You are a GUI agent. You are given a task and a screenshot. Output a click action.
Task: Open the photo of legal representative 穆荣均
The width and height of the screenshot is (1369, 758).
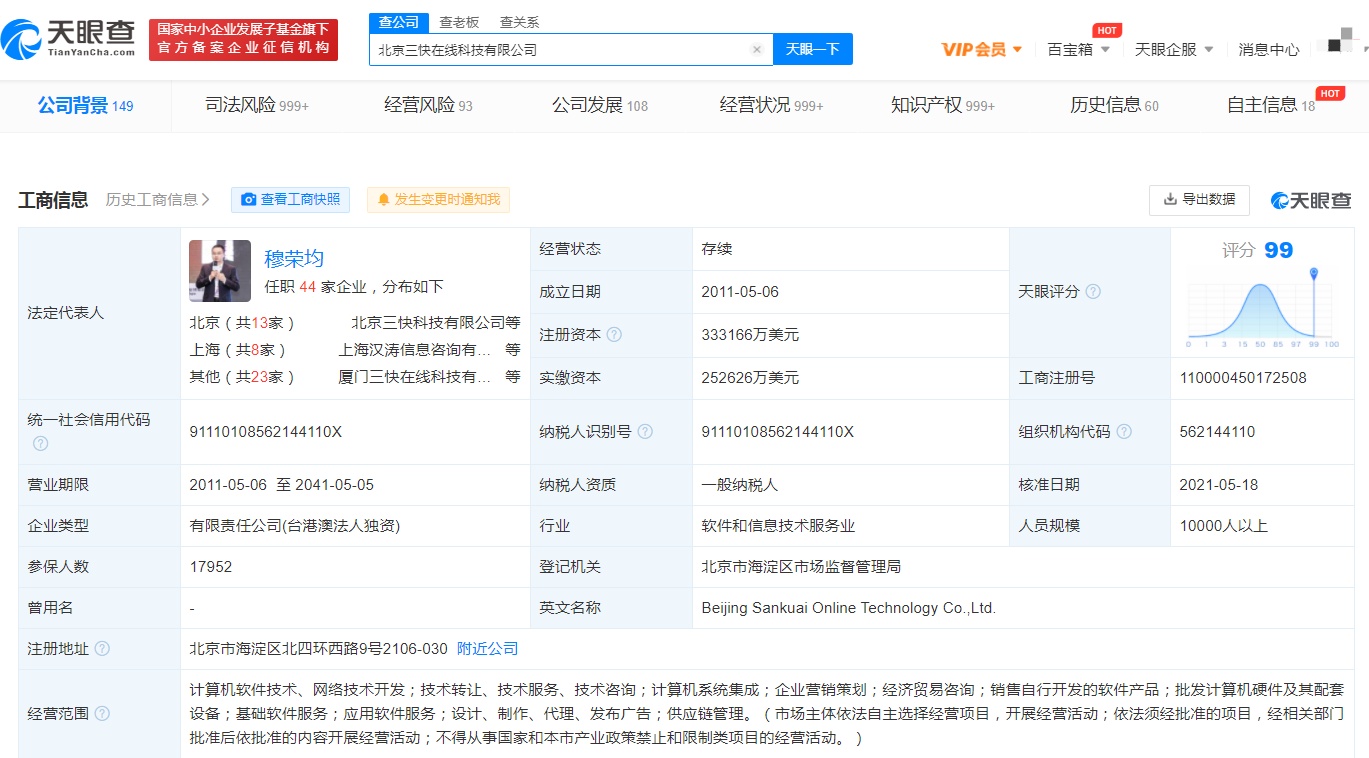click(x=220, y=271)
